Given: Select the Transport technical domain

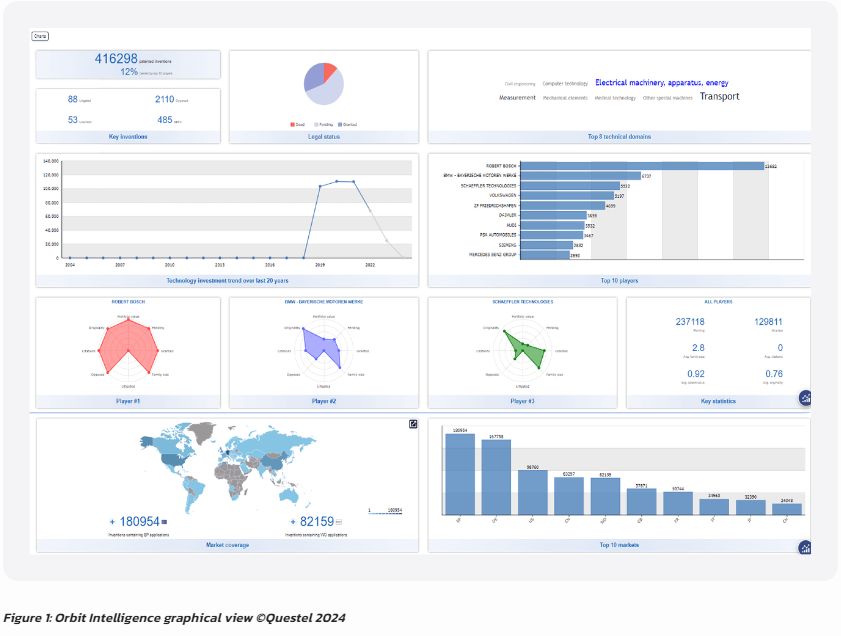Looking at the screenshot, I should point(719,97).
